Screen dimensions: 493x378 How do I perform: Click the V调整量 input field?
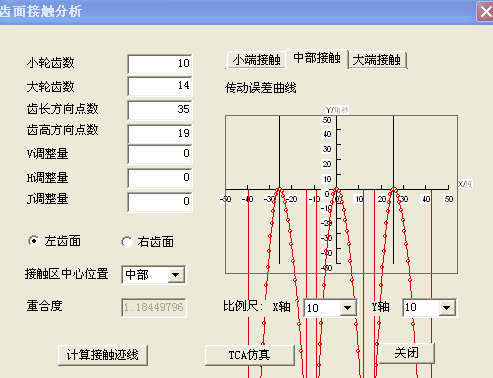pyautogui.click(x=160, y=154)
